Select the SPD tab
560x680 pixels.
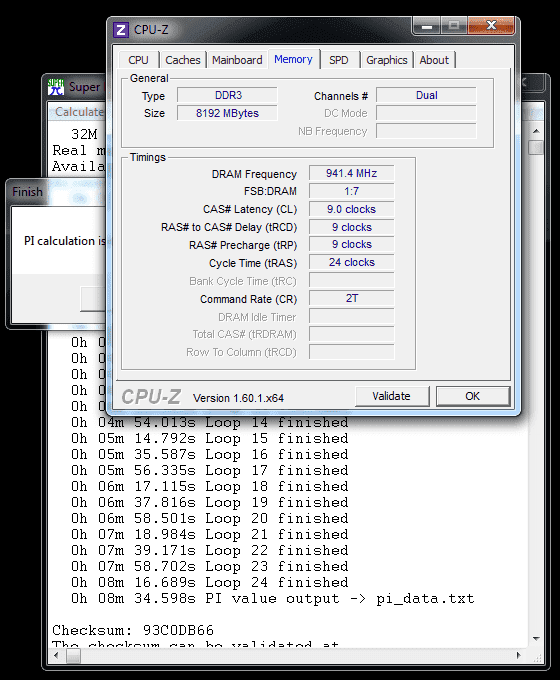pyautogui.click(x=339, y=60)
